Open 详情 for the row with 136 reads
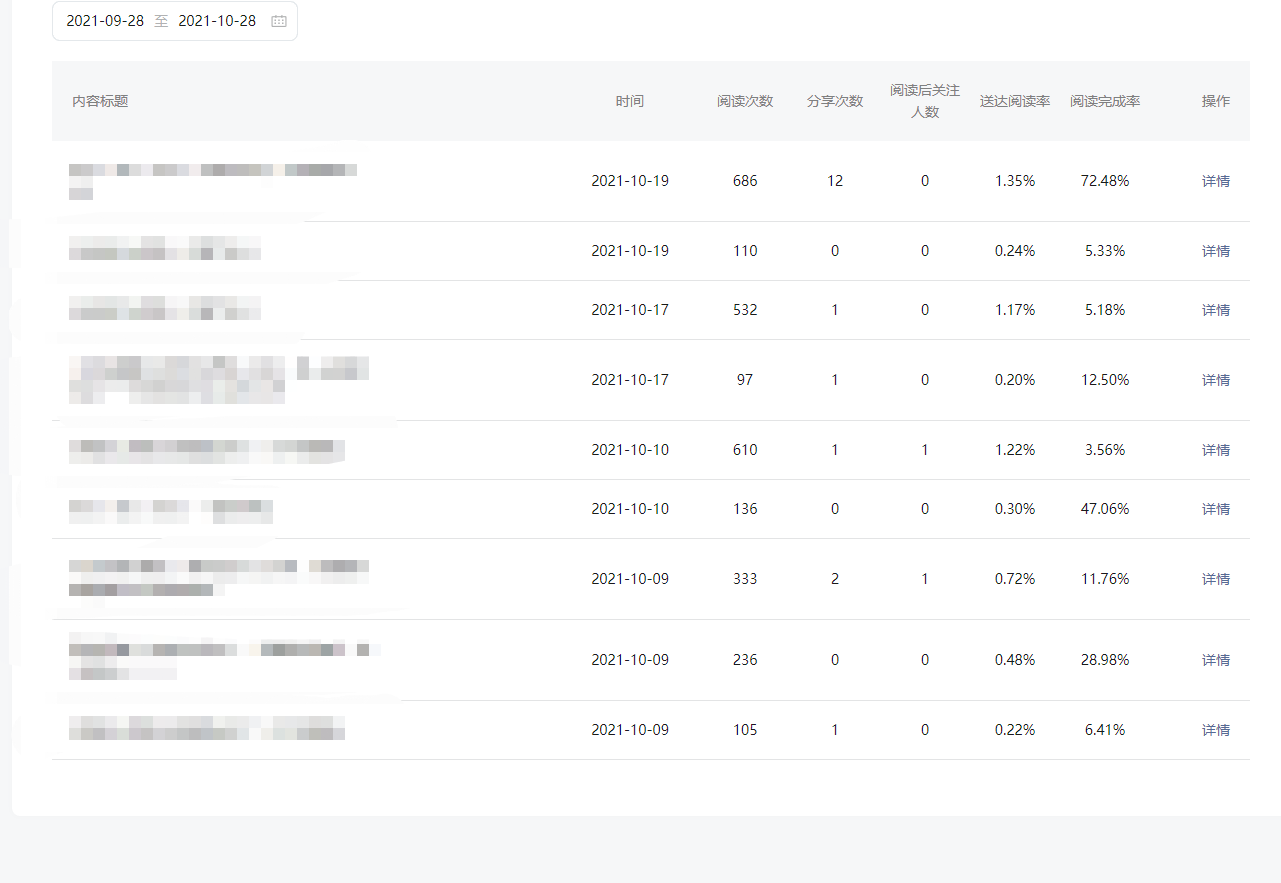The width and height of the screenshot is (1281, 883). [x=1215, y=509]
